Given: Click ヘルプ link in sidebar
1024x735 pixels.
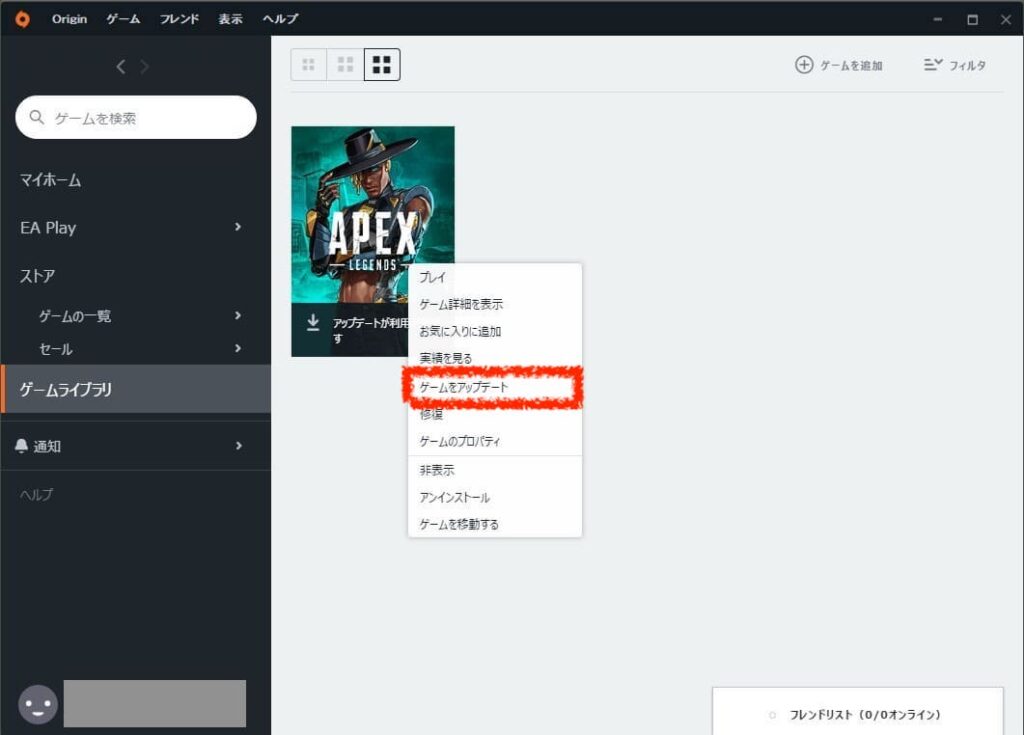Looking at the screenshot, I should (x=36, y=495).
